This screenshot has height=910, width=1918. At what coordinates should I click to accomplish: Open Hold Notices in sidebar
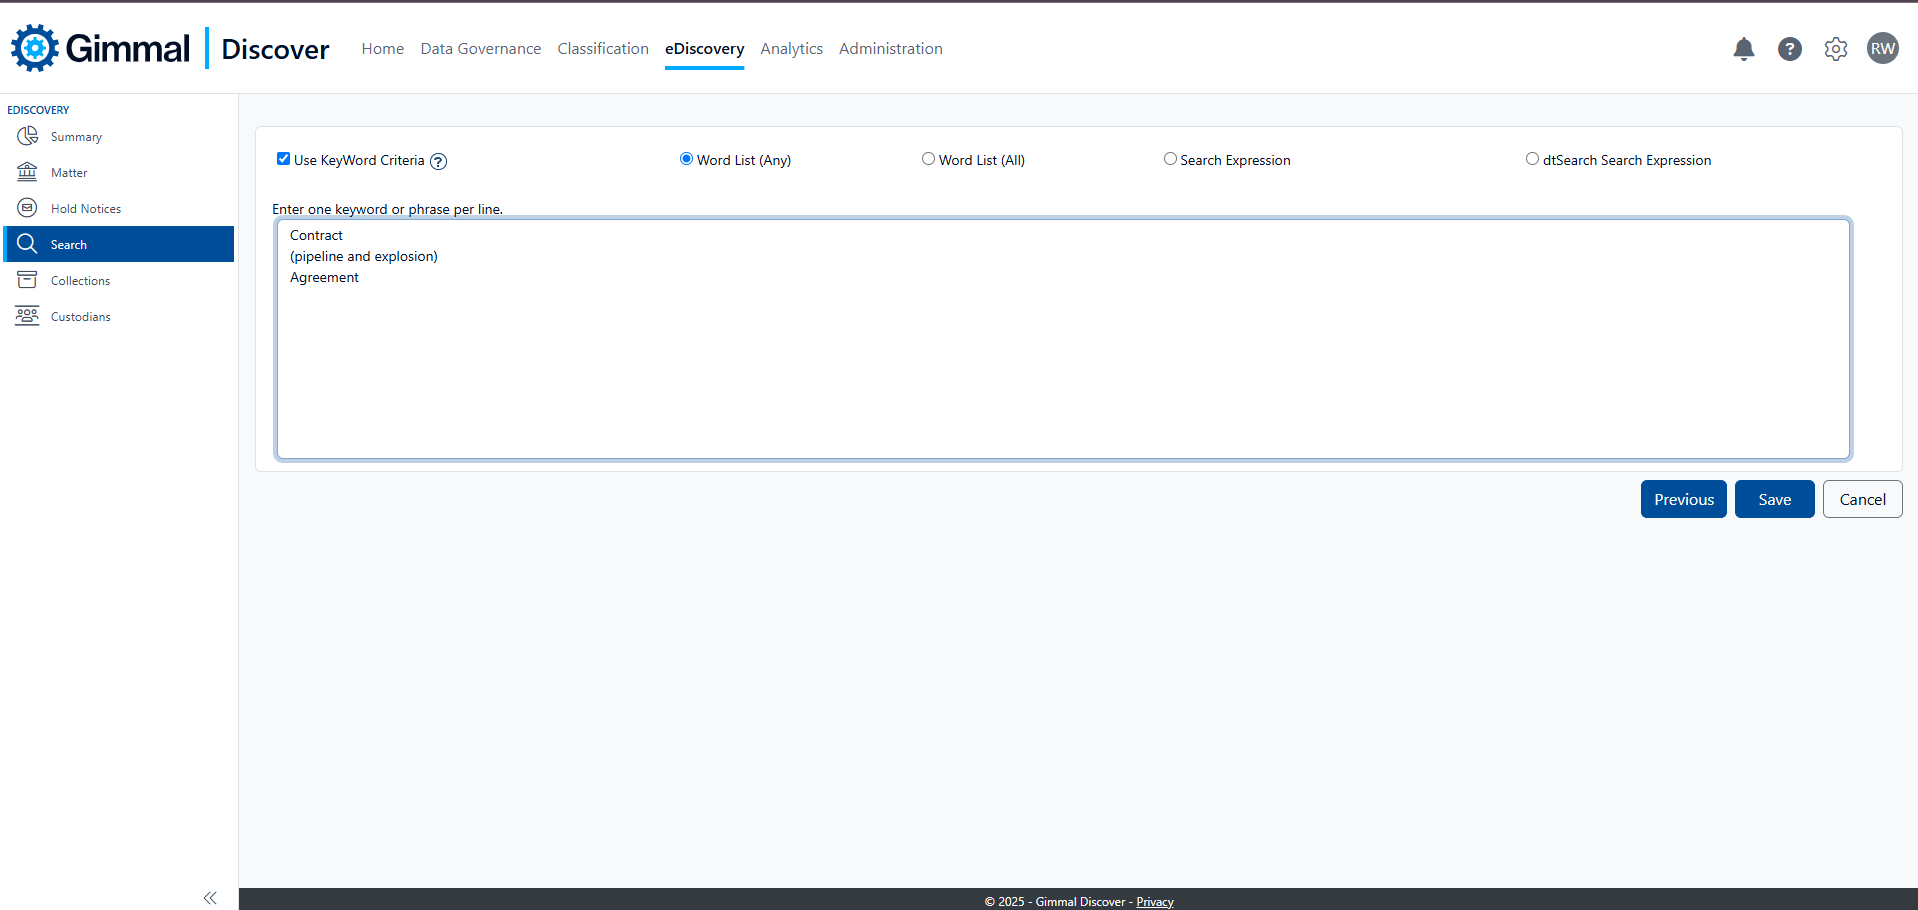(x=85, y=209)
